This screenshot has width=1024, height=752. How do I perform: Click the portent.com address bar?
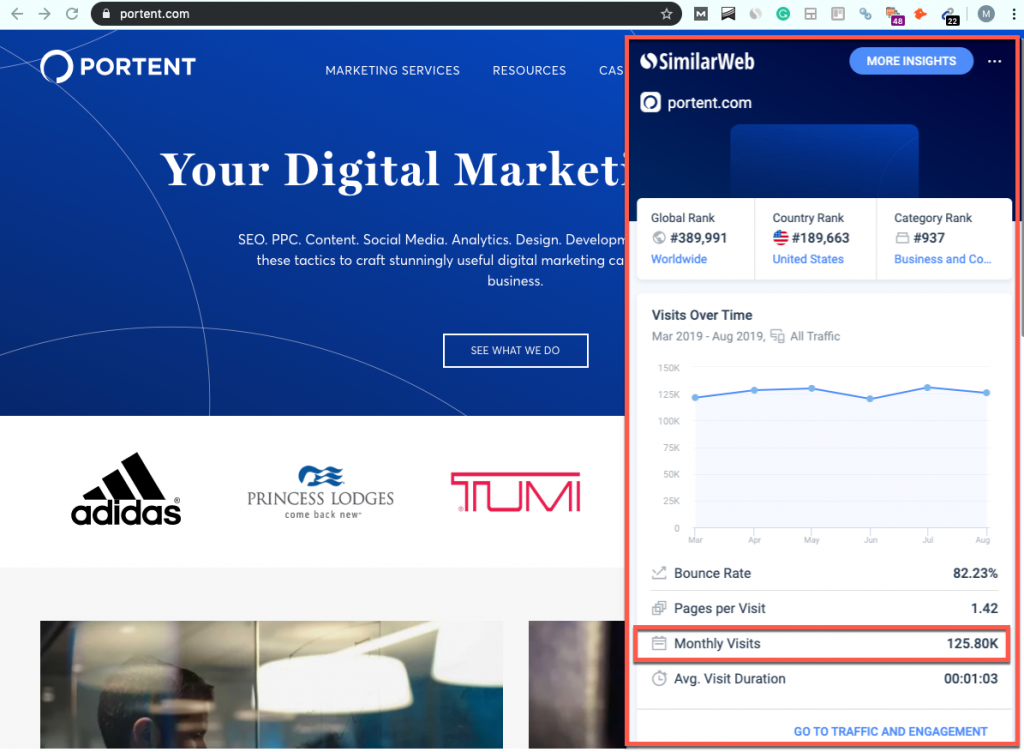pyautogui.click(x=385, y=14)
